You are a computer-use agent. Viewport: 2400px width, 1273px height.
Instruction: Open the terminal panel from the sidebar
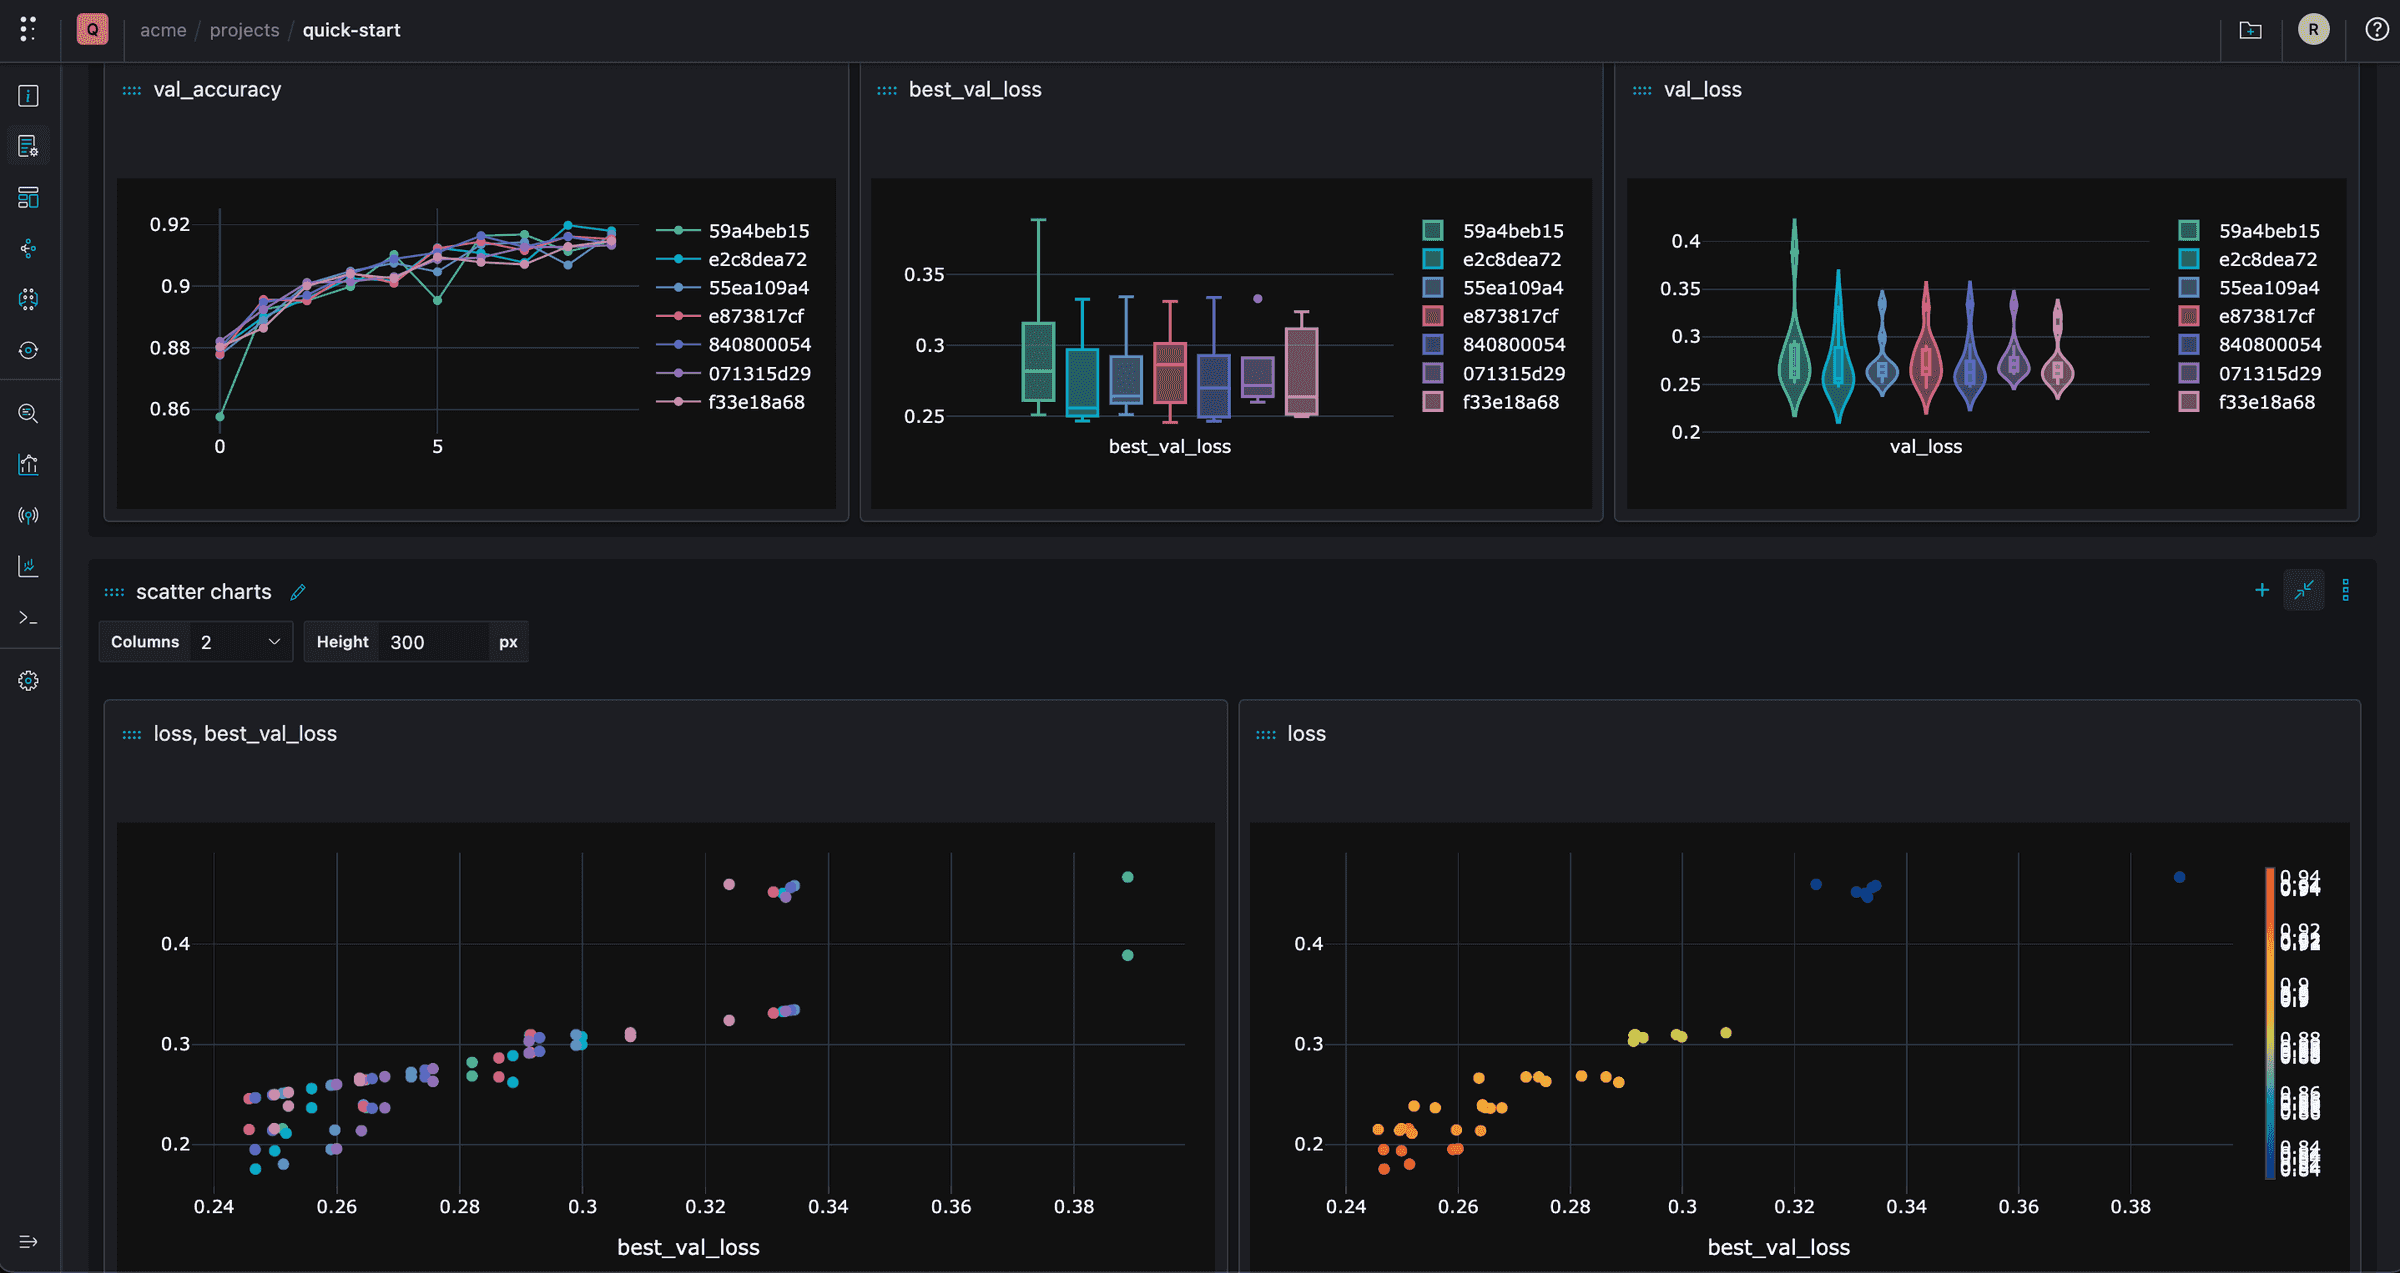(29, 617)
